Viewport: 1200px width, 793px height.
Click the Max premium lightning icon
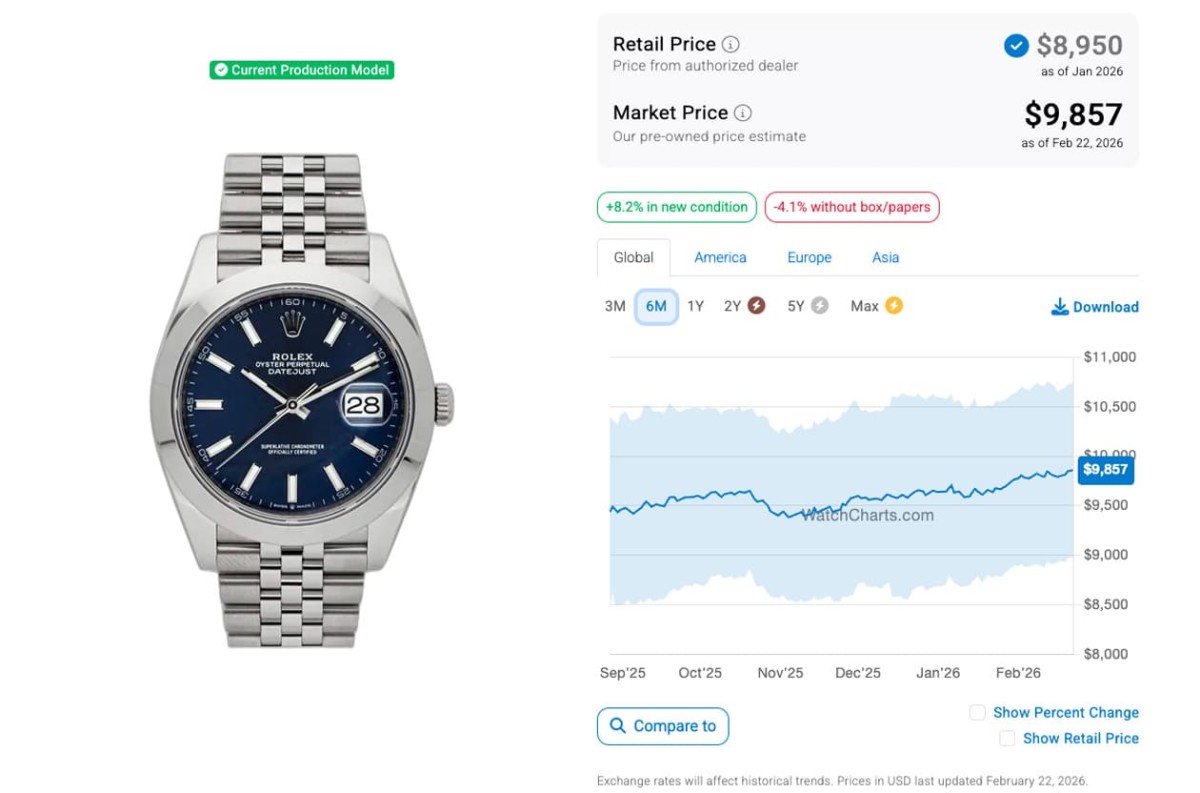[893, 306]
